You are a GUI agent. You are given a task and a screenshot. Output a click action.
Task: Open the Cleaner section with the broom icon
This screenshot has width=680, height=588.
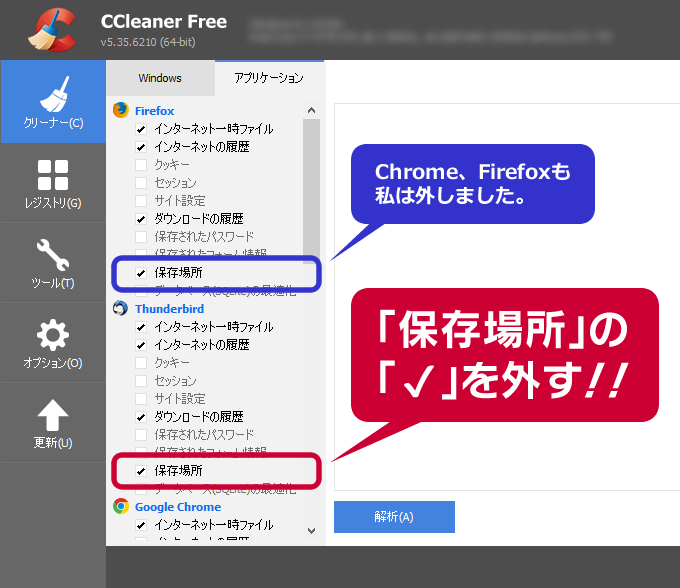(x=53, y=102)
